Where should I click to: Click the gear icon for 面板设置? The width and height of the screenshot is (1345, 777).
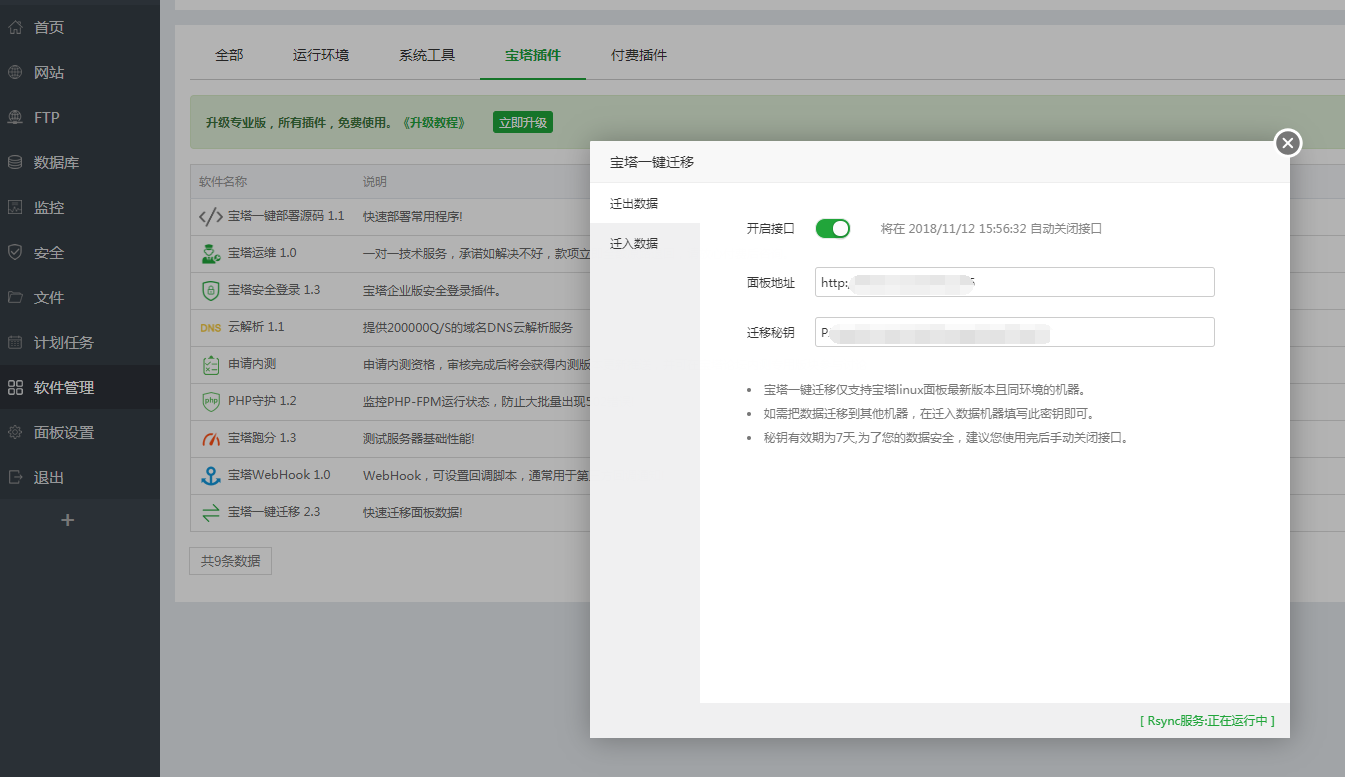point(15,432)
